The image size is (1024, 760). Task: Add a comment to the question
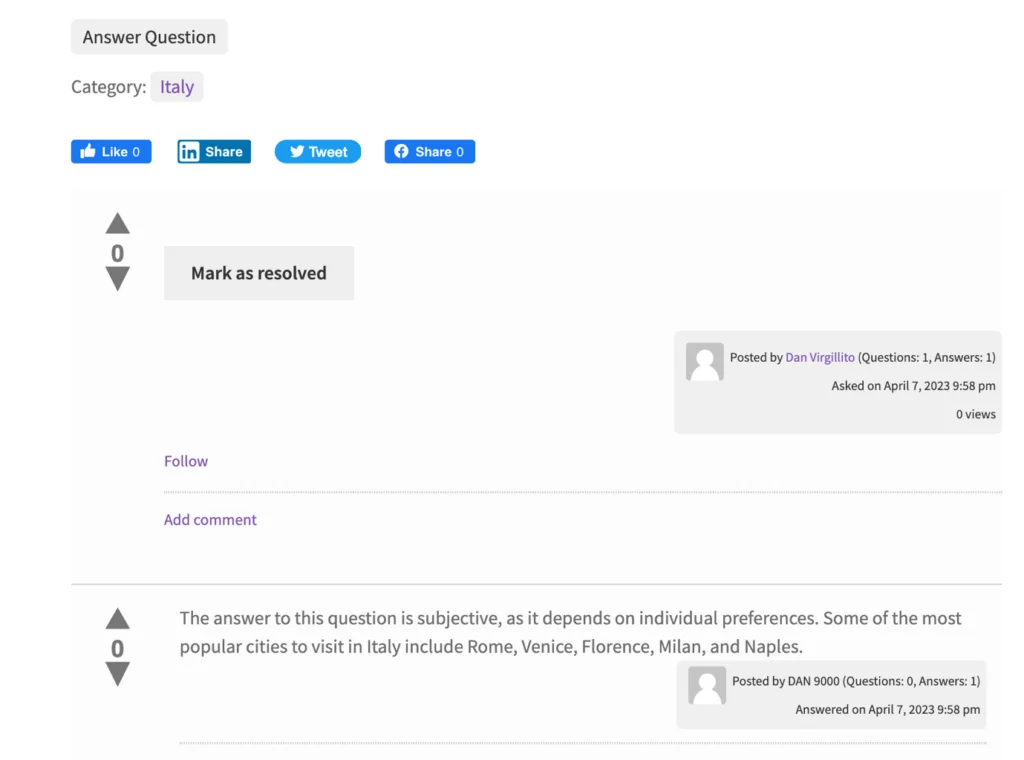[210, 520]
